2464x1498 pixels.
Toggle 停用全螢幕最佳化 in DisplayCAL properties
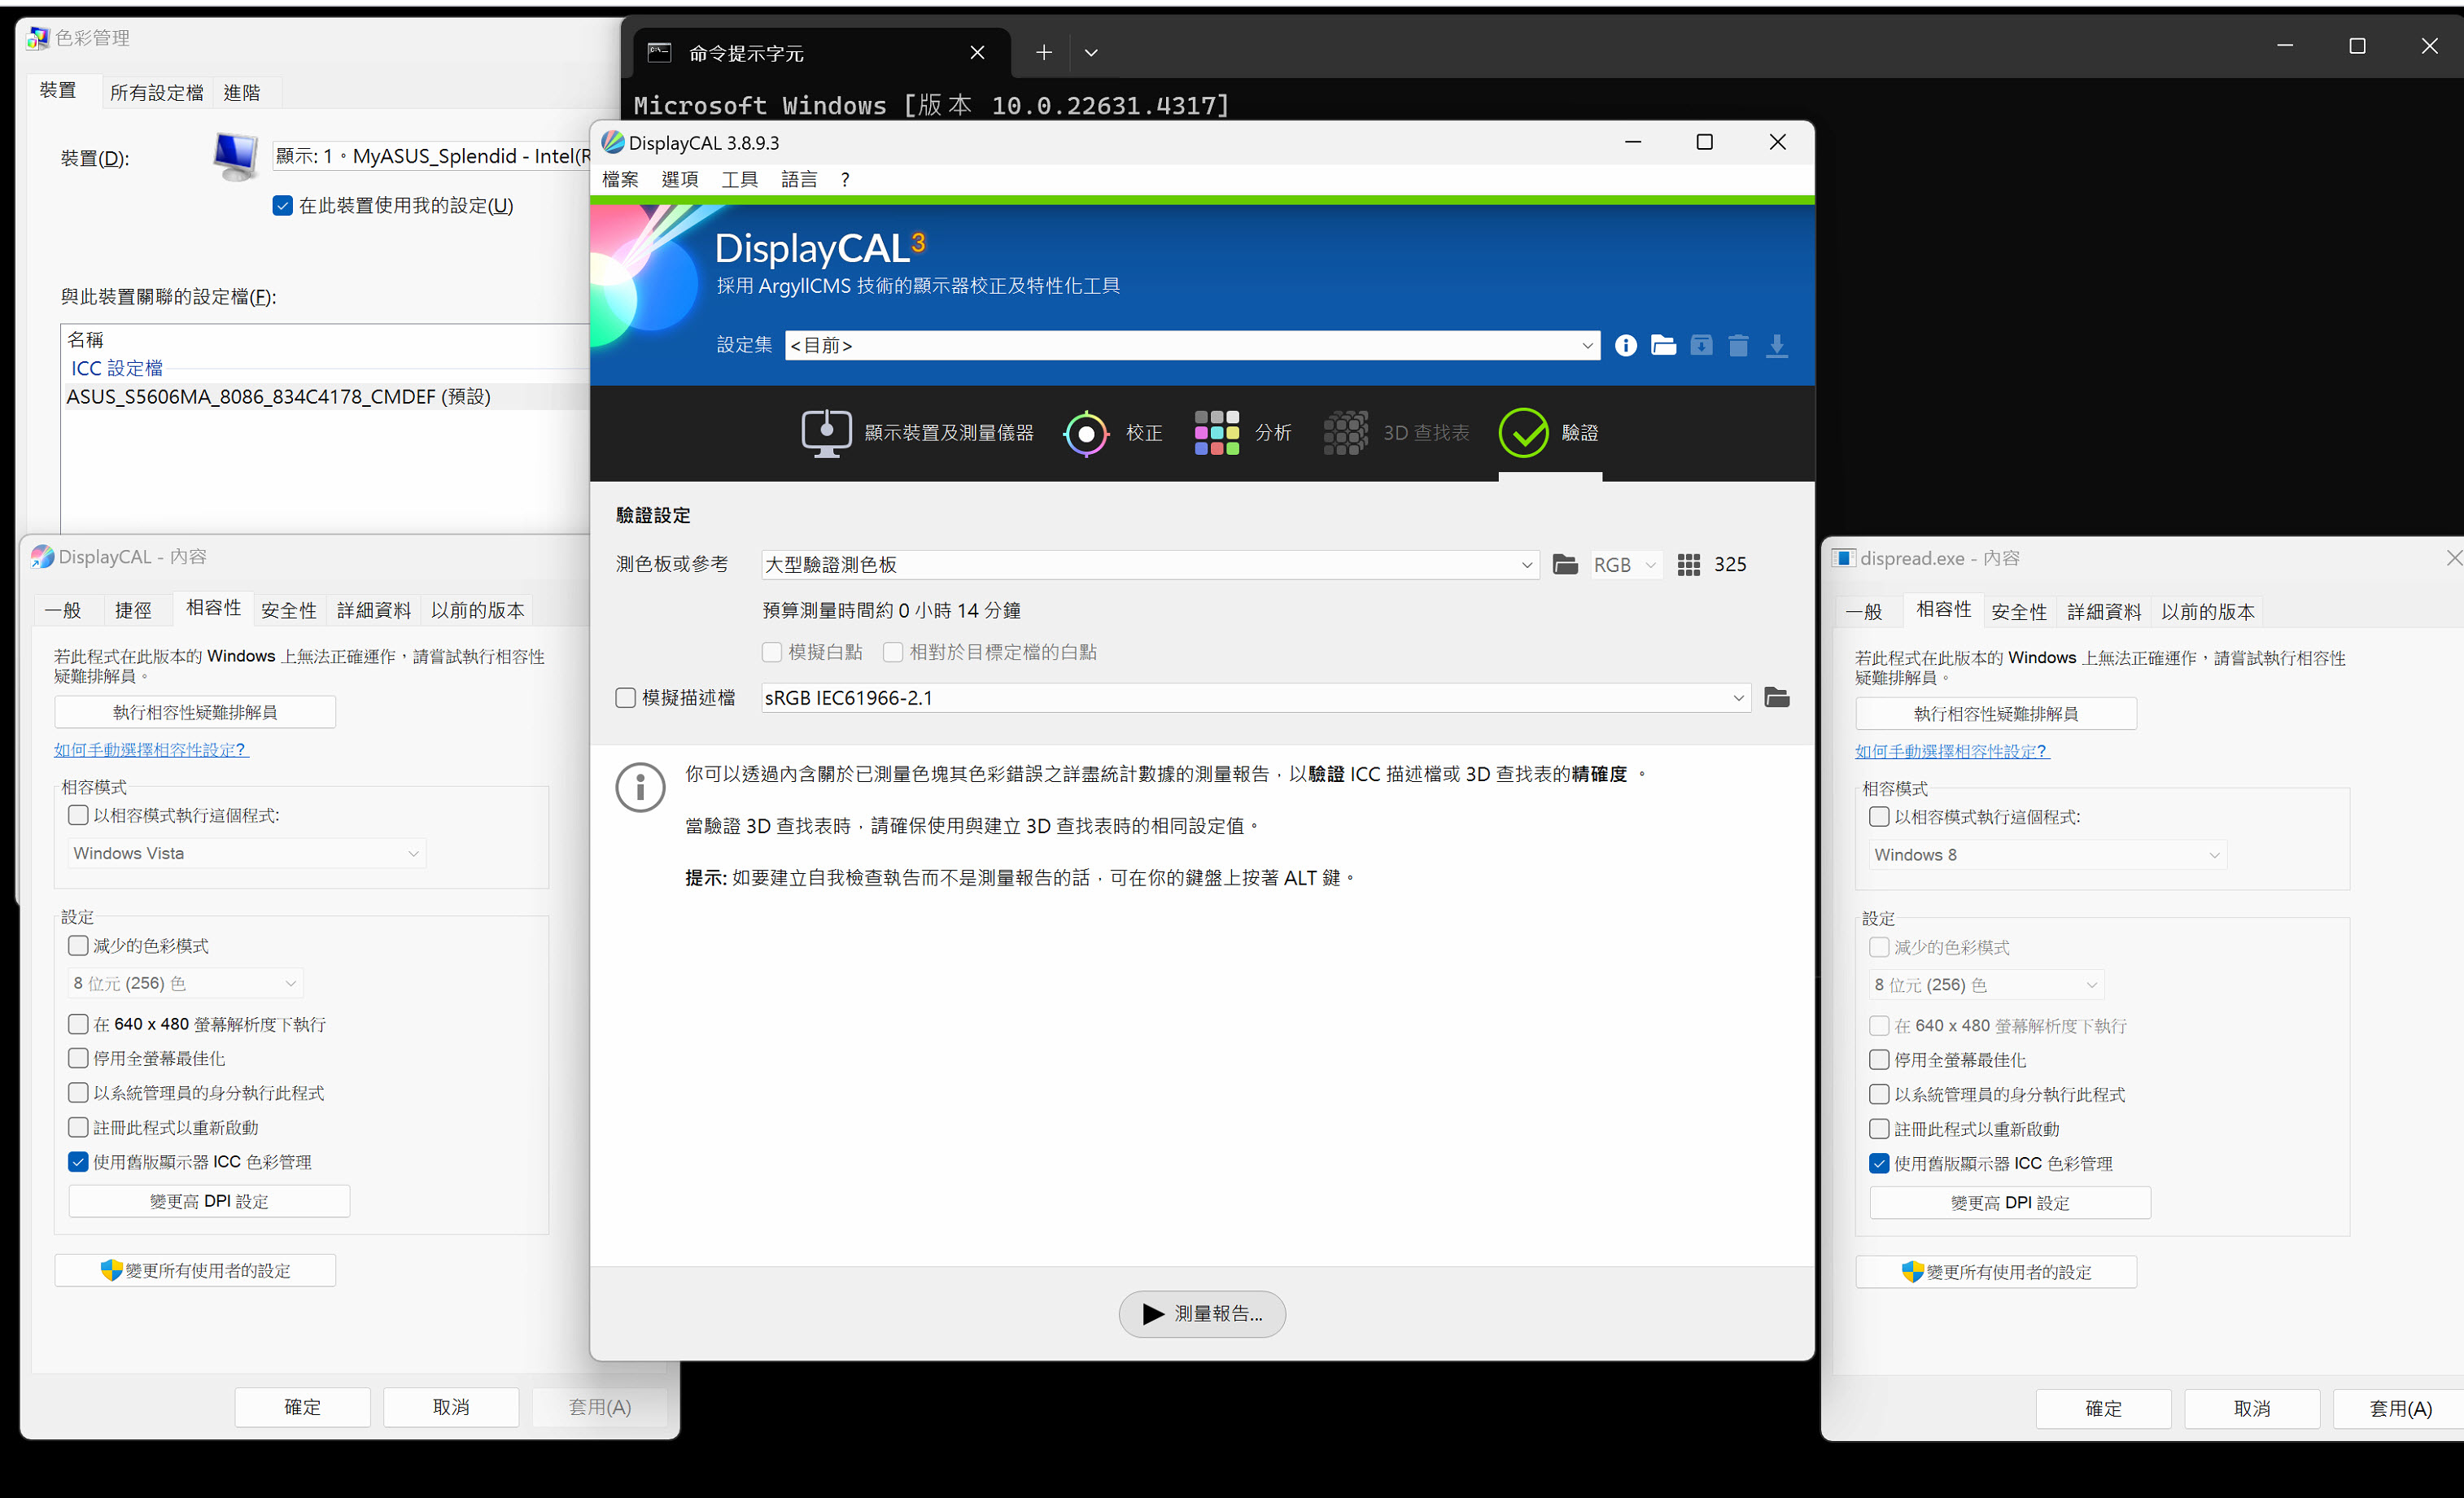pyautogui.click(x=78, y=1057)
